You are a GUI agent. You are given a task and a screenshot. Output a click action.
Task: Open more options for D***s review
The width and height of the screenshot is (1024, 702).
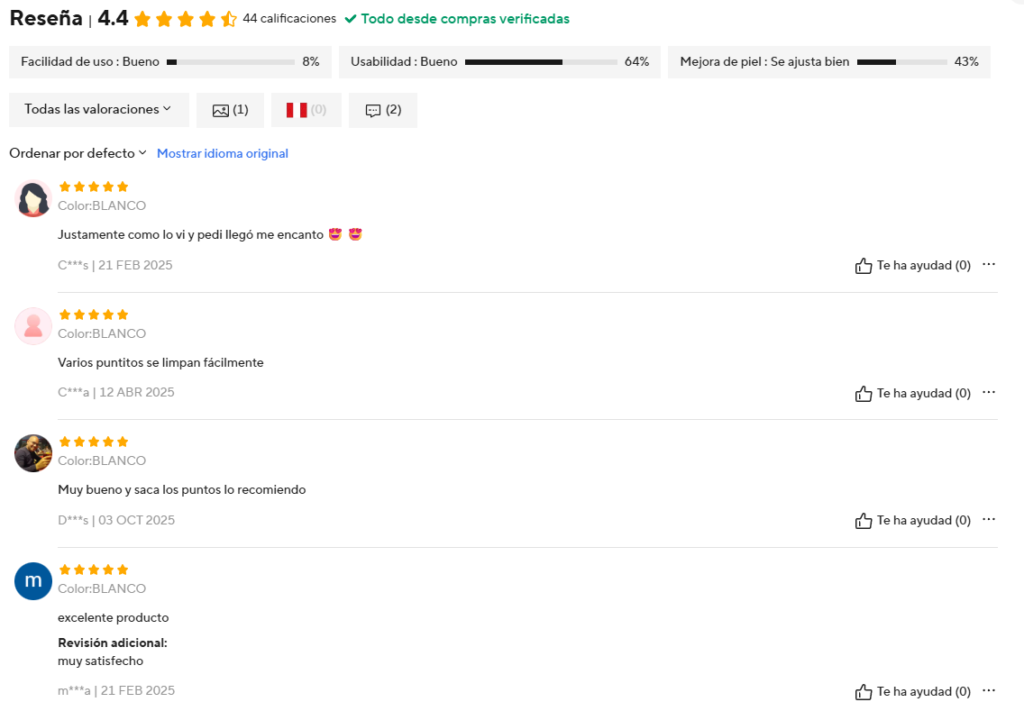pos(989,520)
